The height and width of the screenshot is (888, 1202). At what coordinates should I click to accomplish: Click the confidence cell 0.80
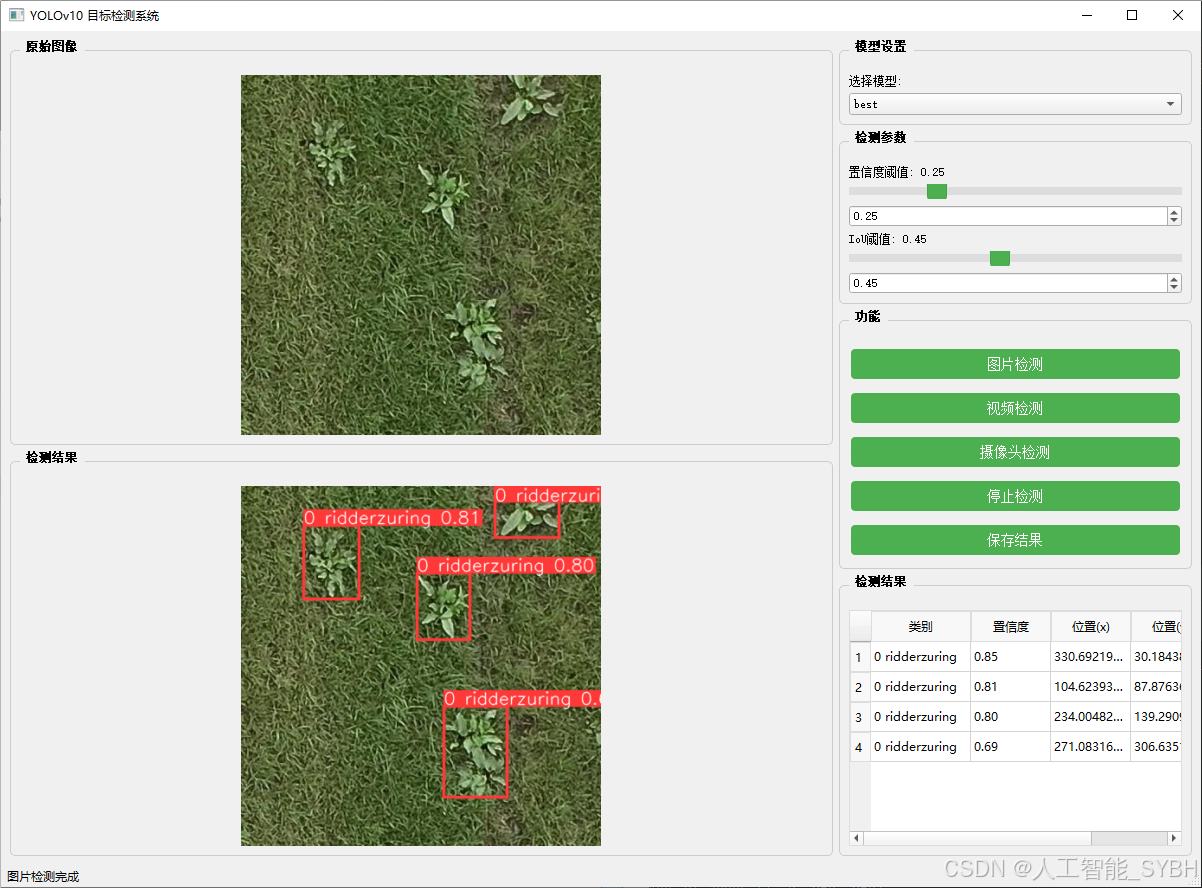pyautogui.click(x=1010, y=717)
